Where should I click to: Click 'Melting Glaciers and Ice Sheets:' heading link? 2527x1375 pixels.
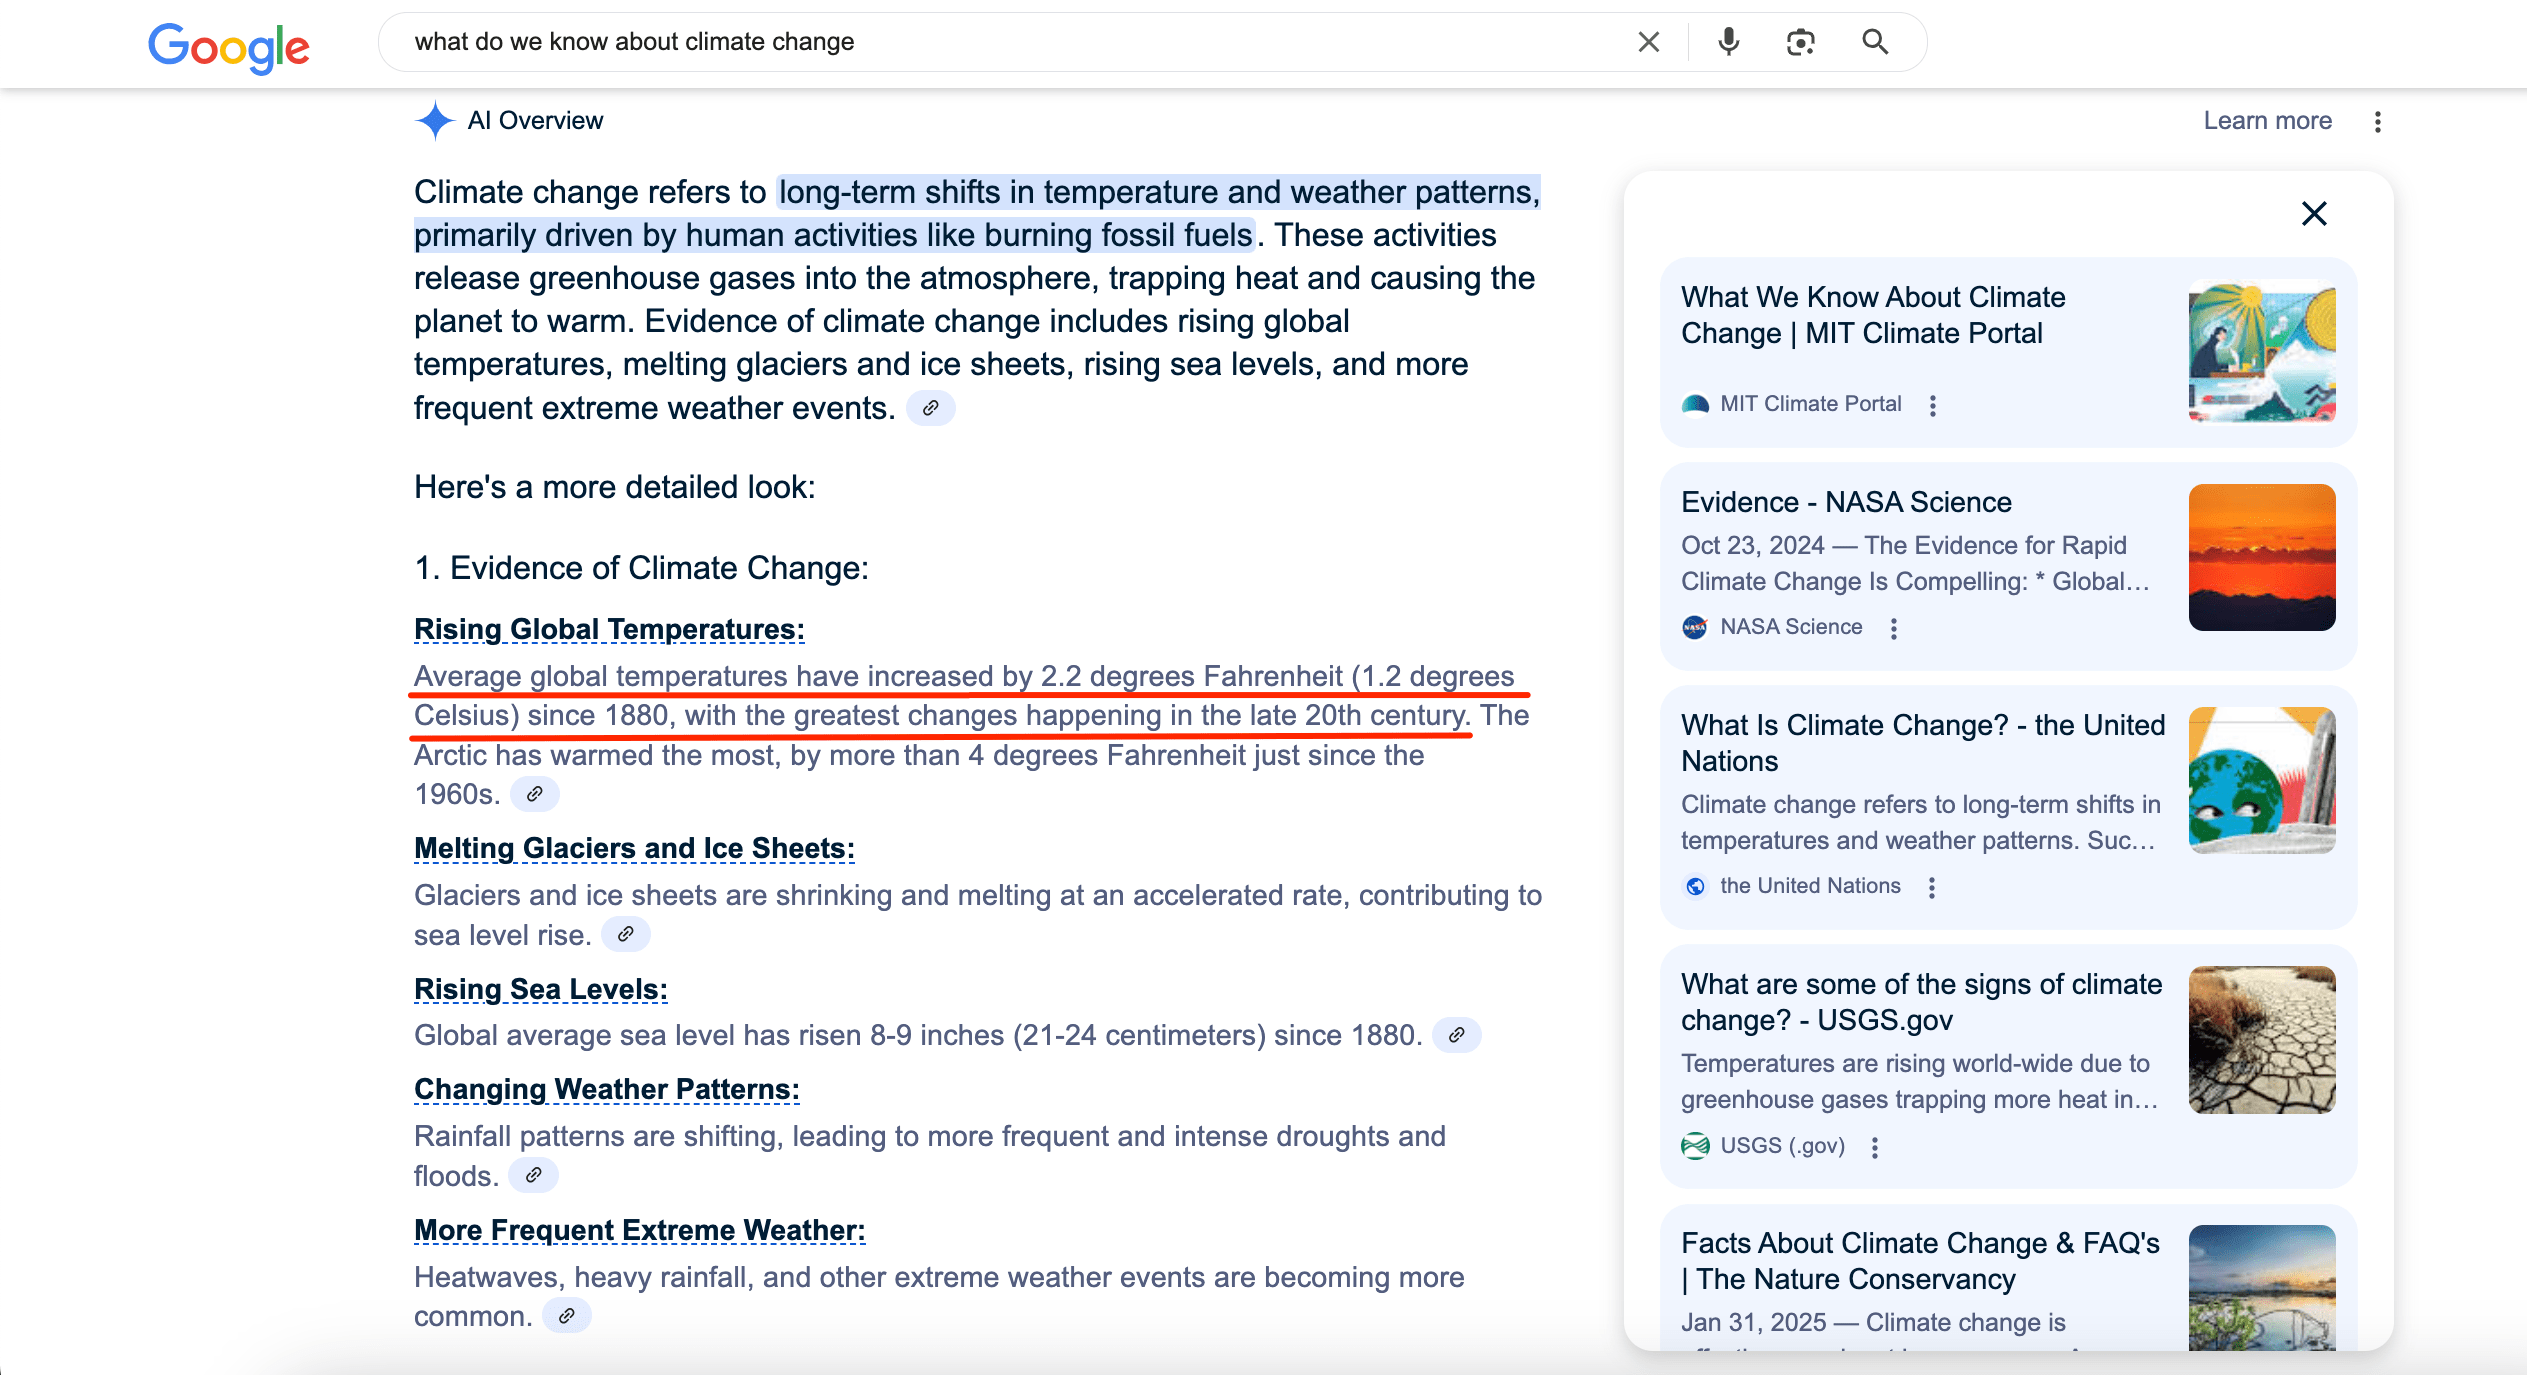(634, 848)
